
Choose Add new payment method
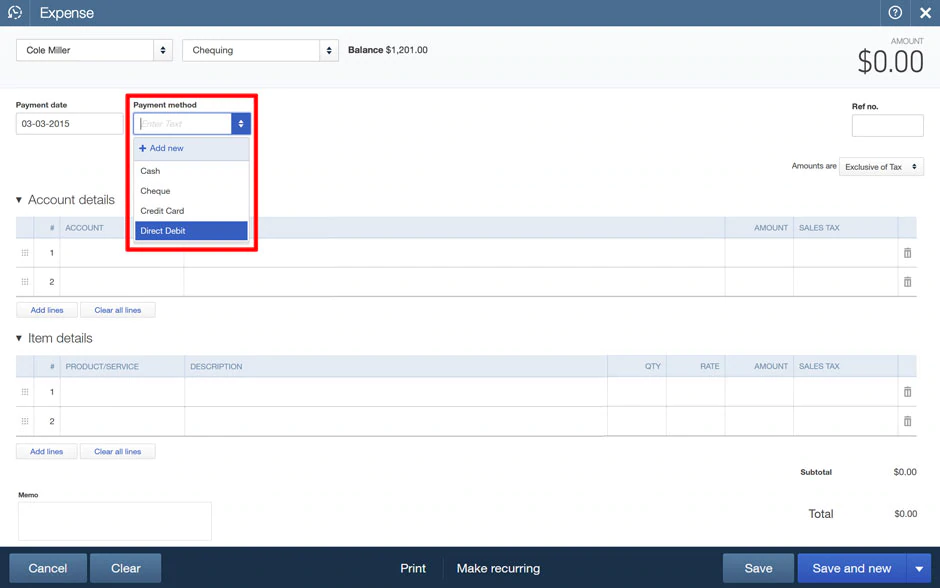[191, 148]
